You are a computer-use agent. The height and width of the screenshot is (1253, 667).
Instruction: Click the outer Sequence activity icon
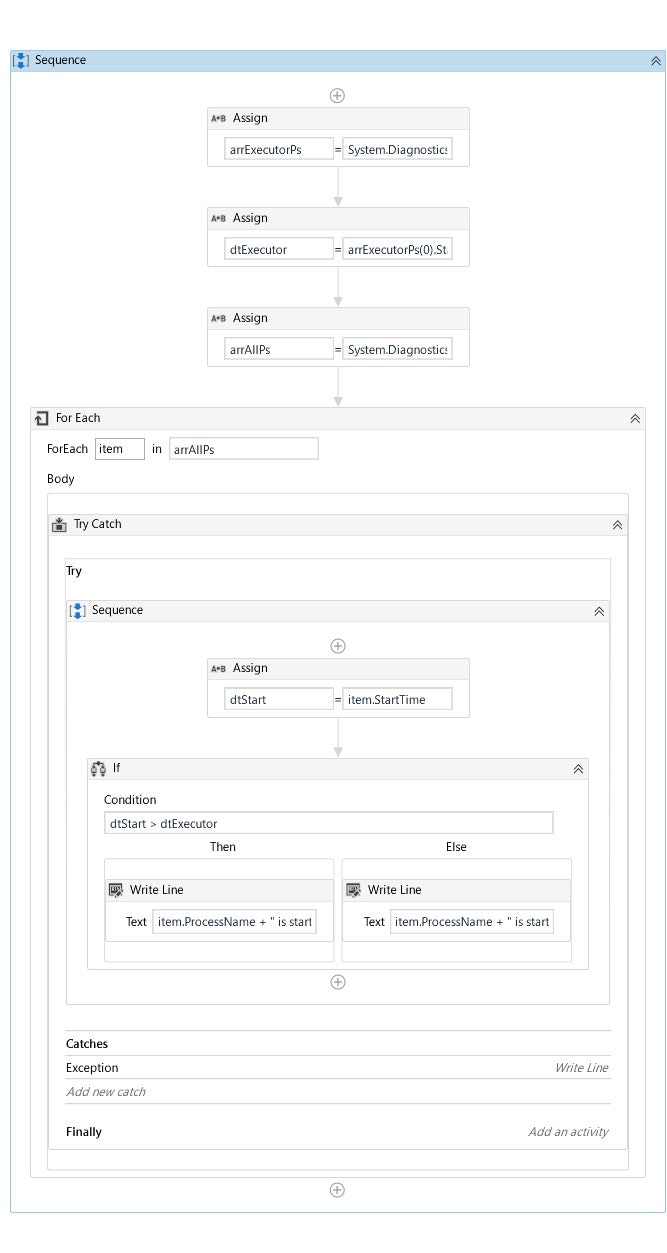(x=21, y=61)
